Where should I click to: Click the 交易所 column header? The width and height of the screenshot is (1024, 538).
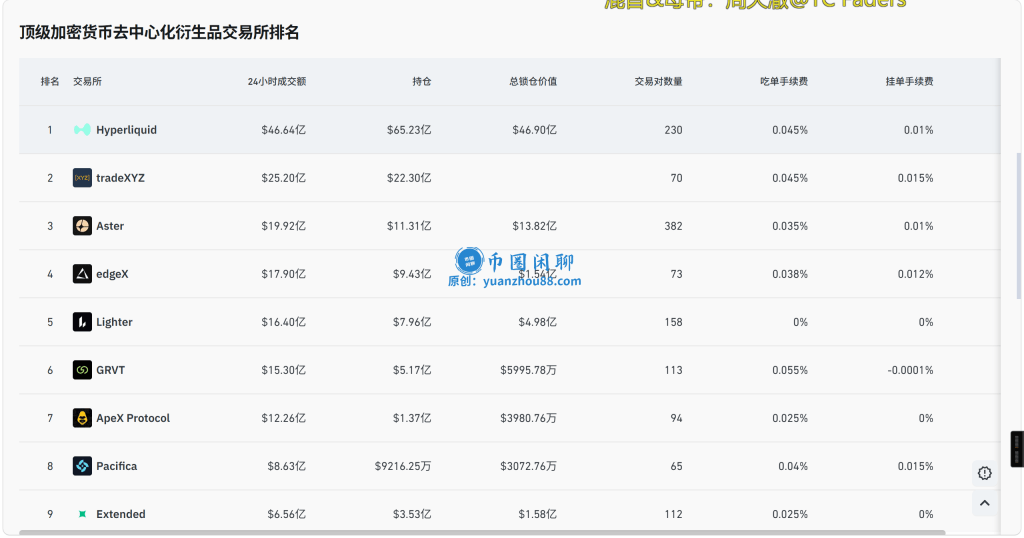click(x=87, y=82)
